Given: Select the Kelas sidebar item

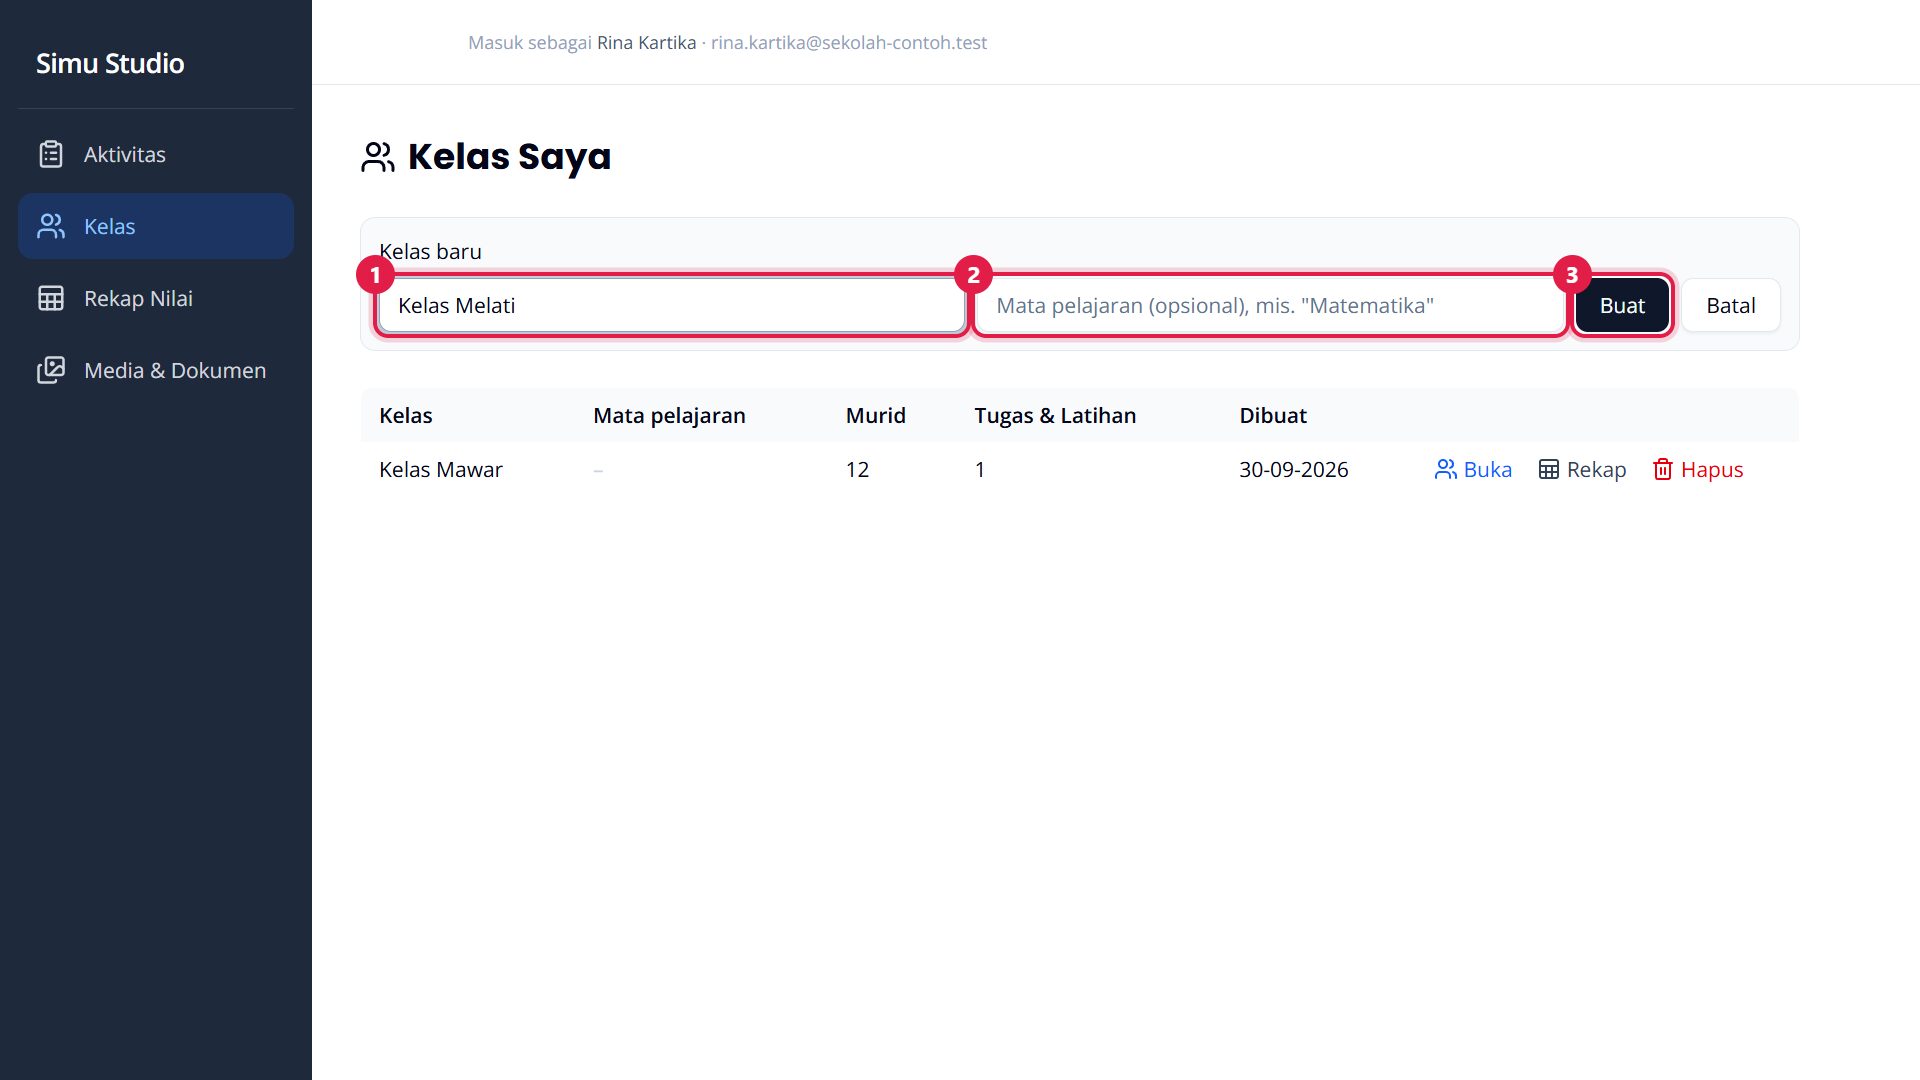Looking at the screenshot, I should tap(156, 226).
